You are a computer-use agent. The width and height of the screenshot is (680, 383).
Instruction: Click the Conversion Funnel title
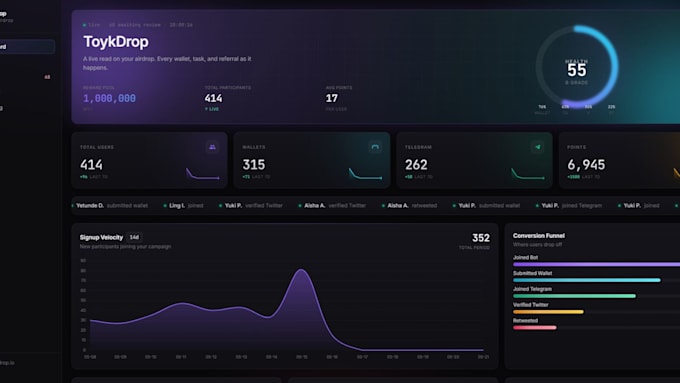539,236
